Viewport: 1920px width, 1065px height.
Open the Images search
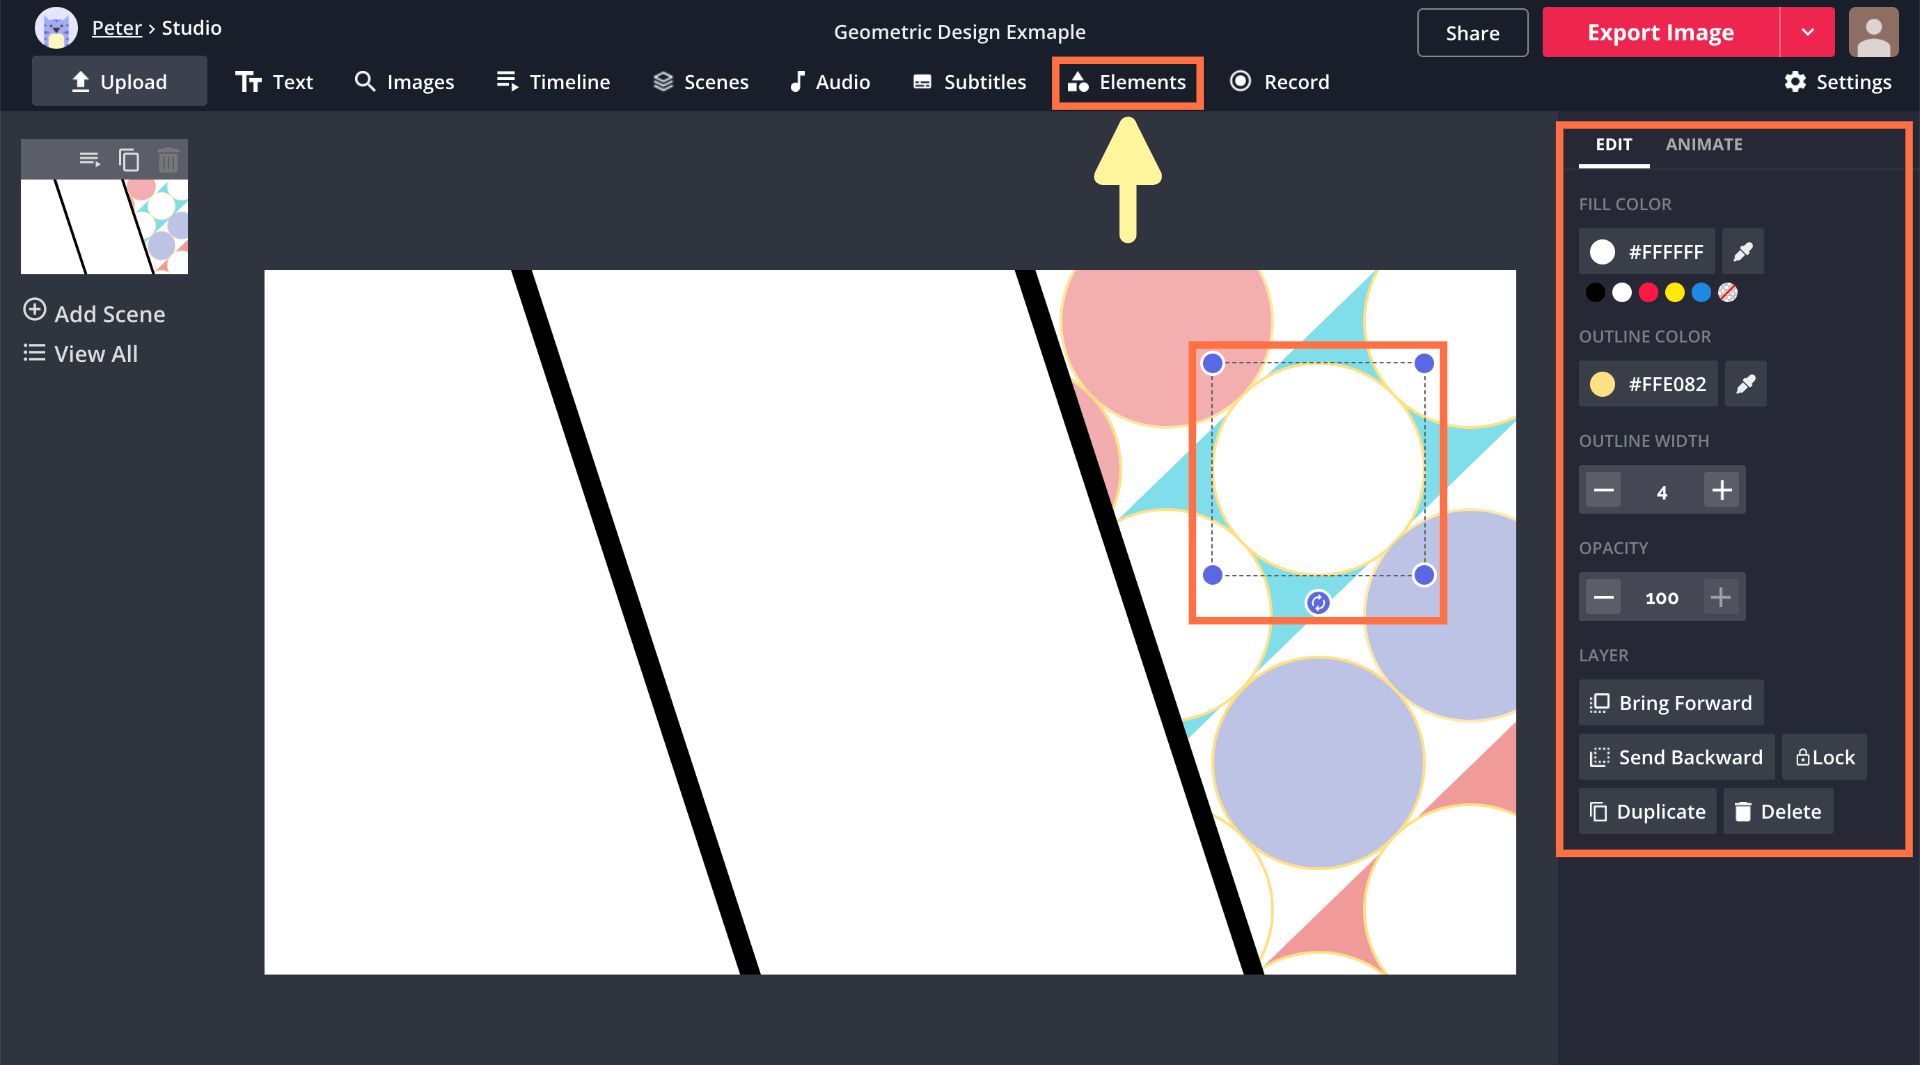[404, 82]
